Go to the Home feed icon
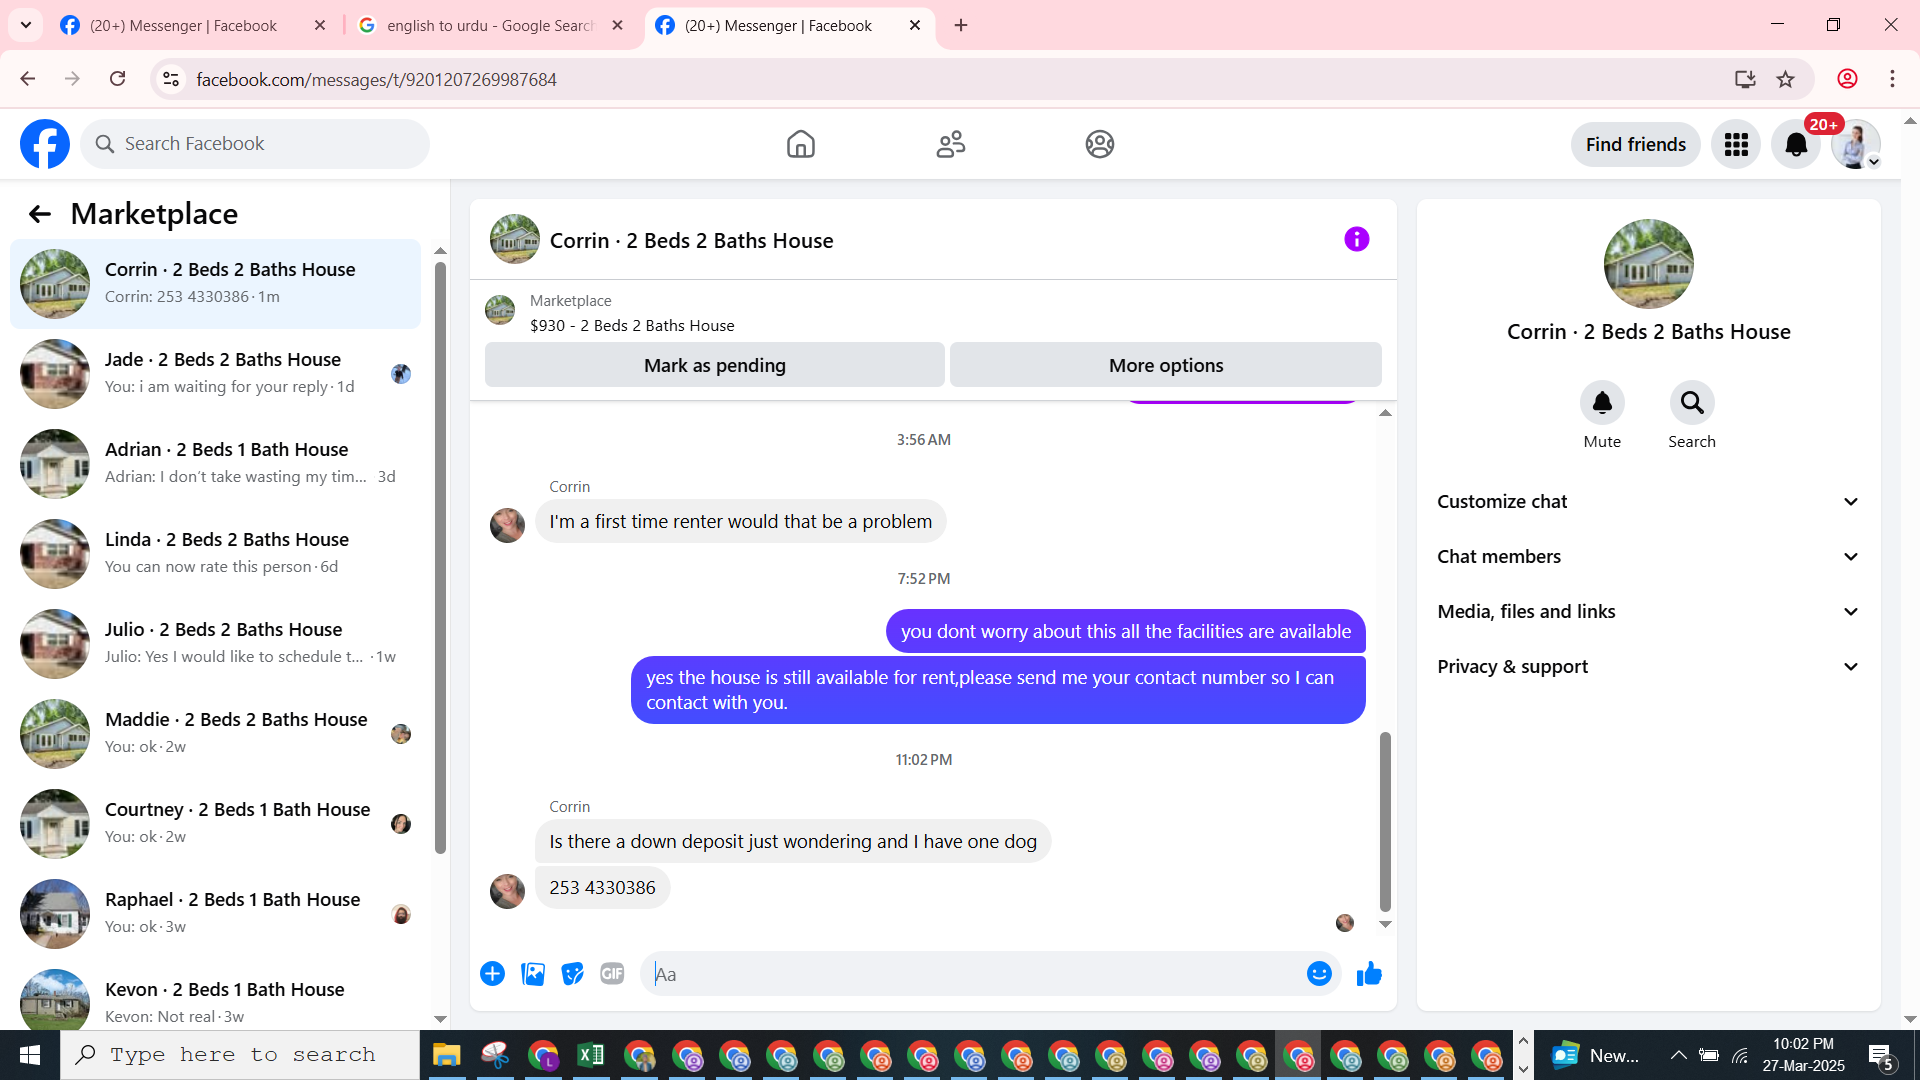The height and width of the screenshot is (1080, 1920). [800, 144]
